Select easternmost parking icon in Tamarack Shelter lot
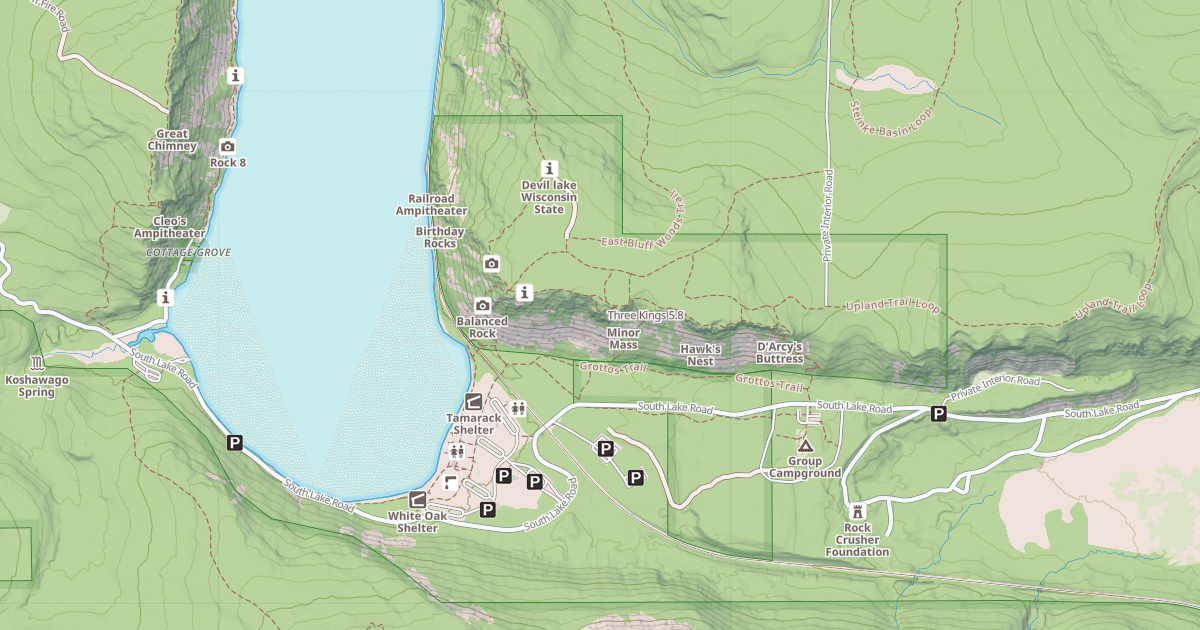This screenshot has width=1200, height=630. (x=535, y=482)
